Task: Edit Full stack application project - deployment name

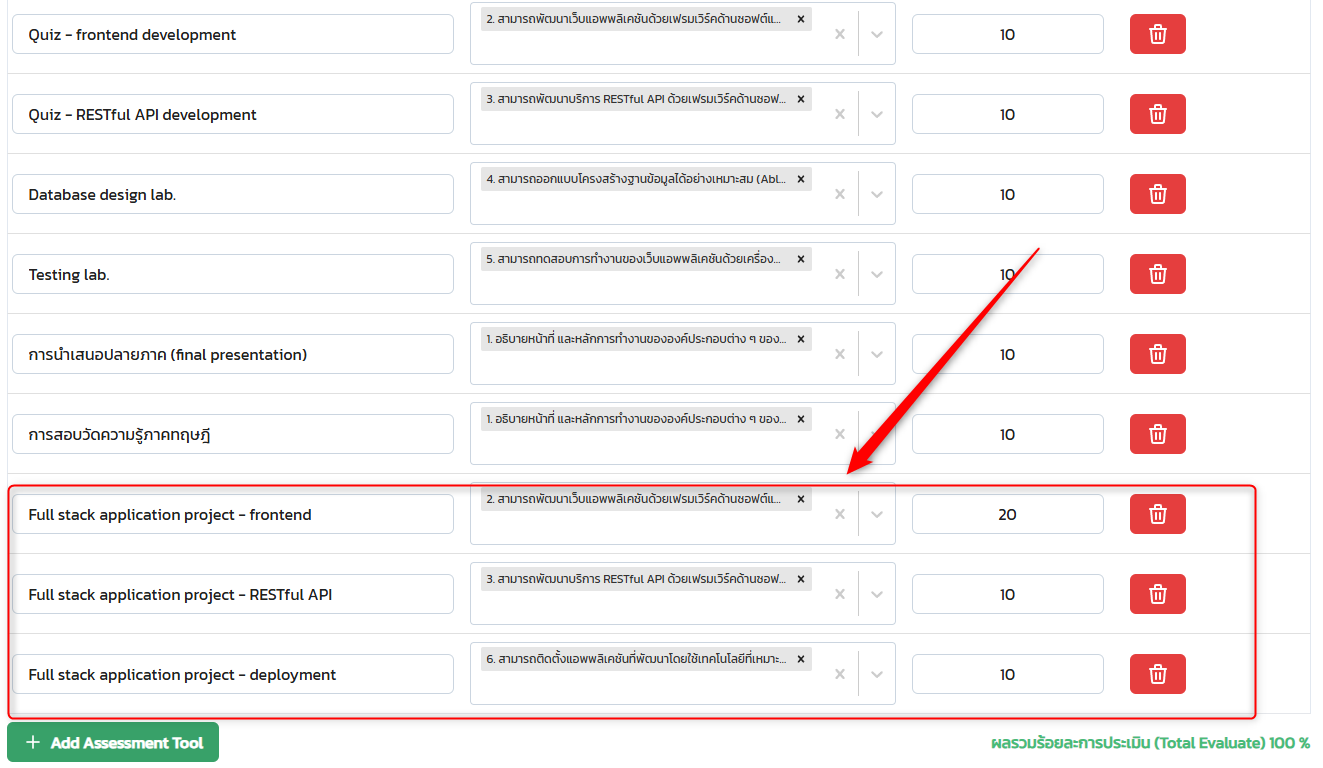Action: point(232,674)
